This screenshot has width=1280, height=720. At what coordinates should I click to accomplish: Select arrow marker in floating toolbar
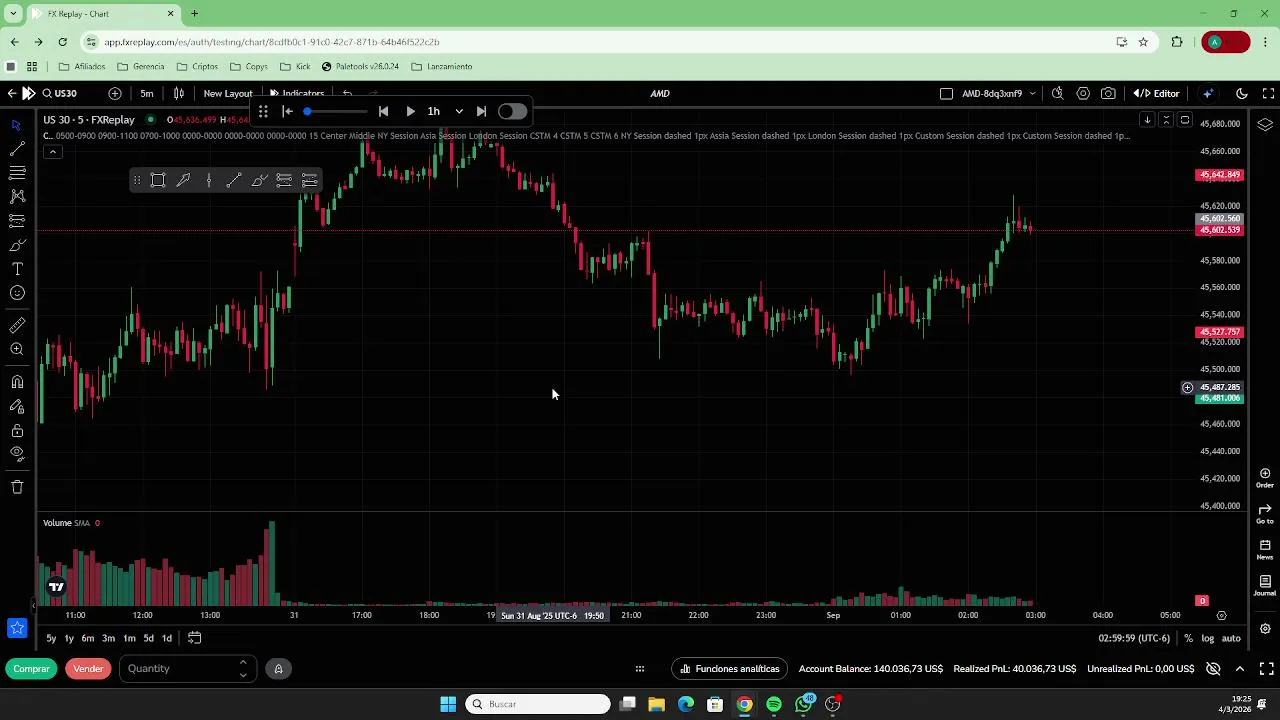[x=183, y=180]
